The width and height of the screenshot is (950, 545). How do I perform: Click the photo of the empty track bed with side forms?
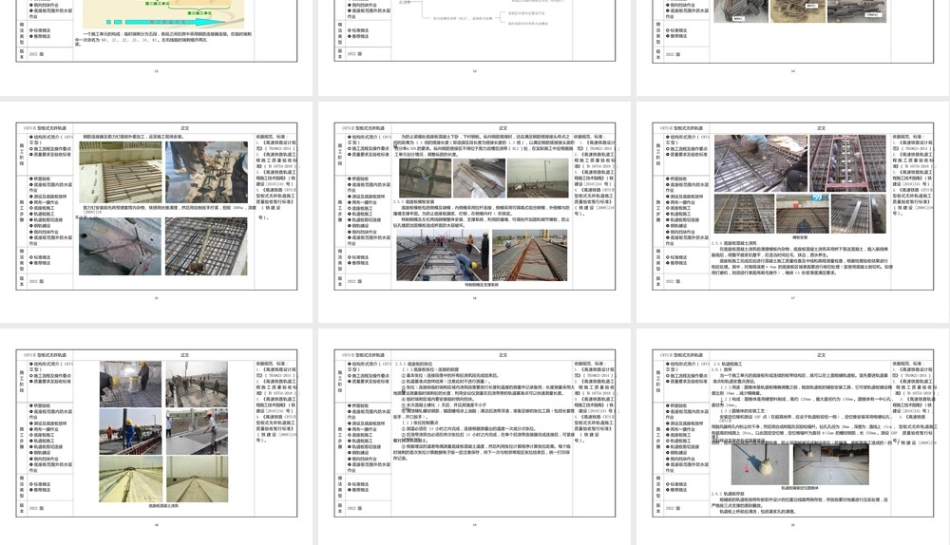[530, 255]
